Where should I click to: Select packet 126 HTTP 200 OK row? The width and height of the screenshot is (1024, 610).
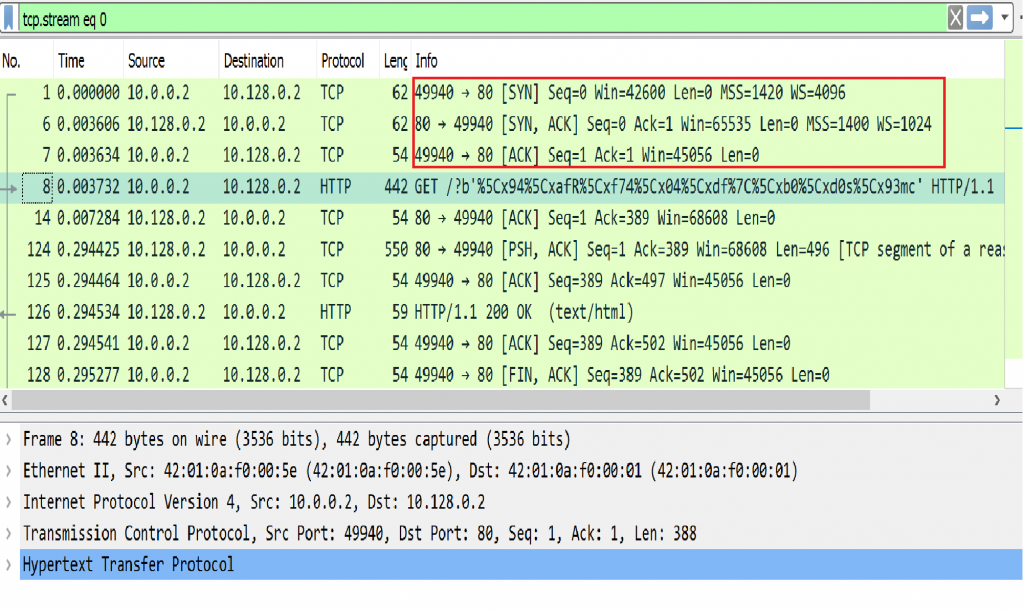[502, 312]
